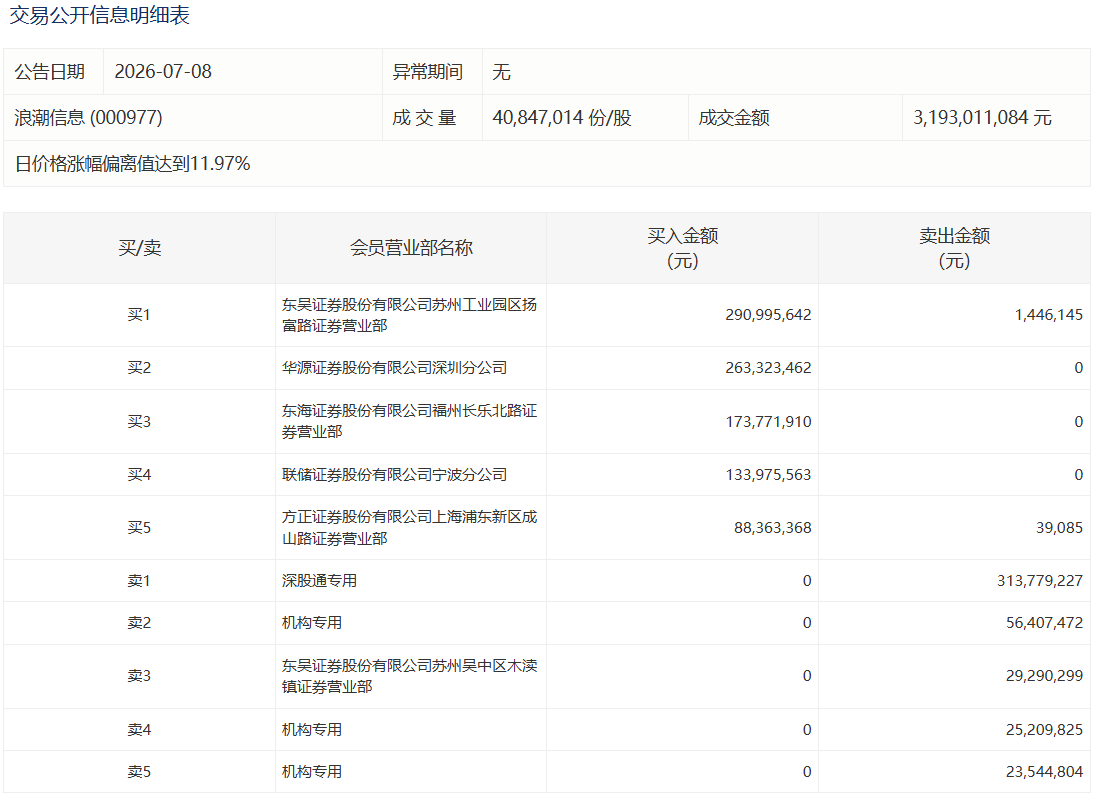The width and height of the screenshot is (1096, 805).
Task: Click the 卖1 row label
Action: tap(139, 581)
